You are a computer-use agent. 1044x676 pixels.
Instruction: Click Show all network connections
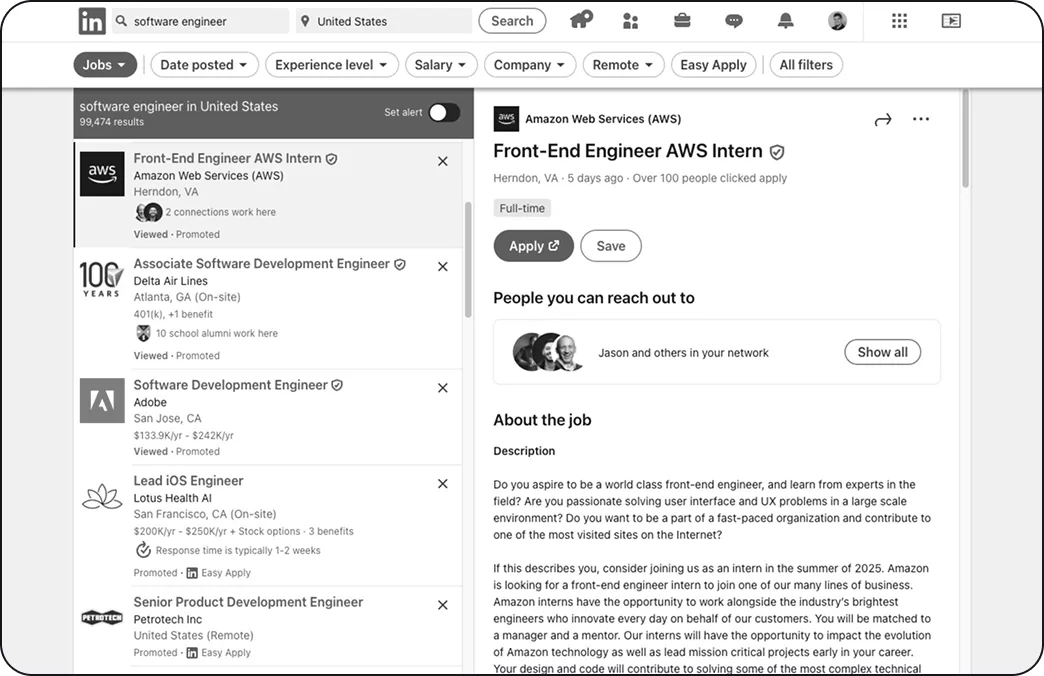point(882,352)
